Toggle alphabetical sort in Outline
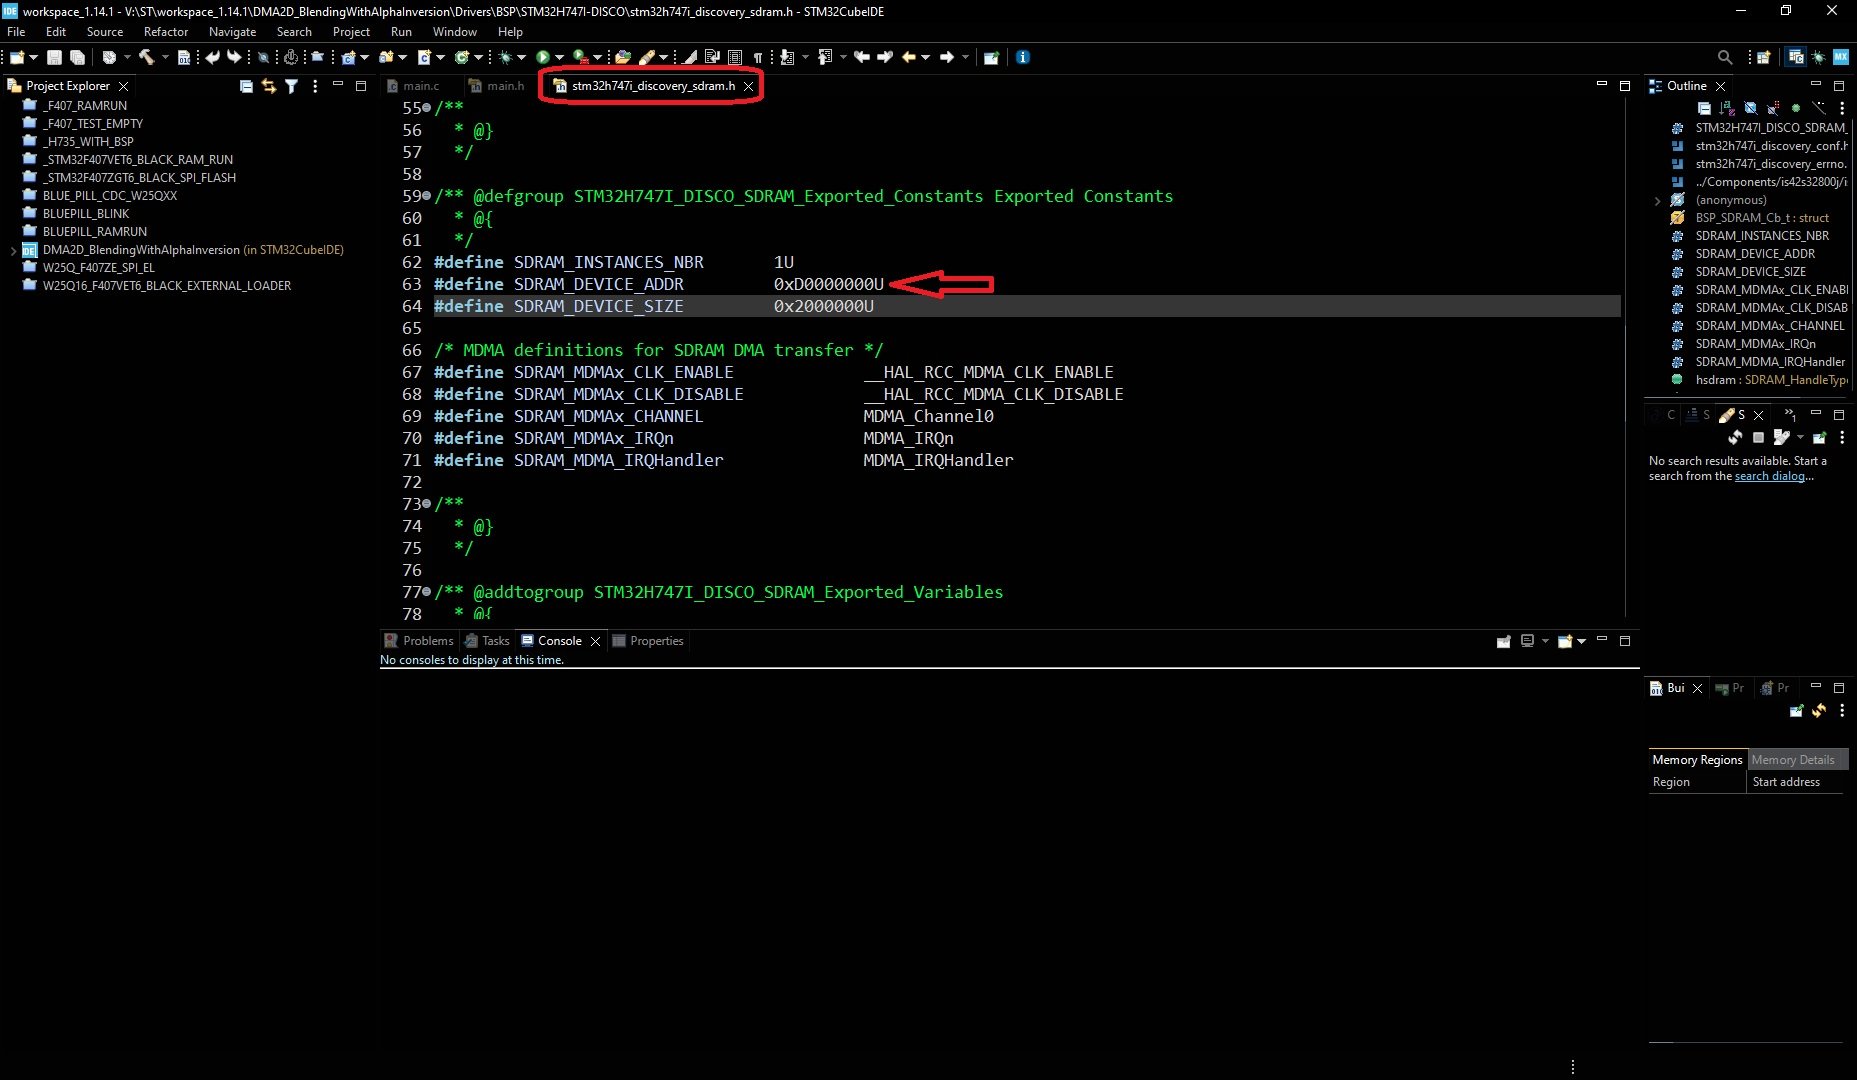This screenshot has width=1857, height=1080. point(1727,108)
